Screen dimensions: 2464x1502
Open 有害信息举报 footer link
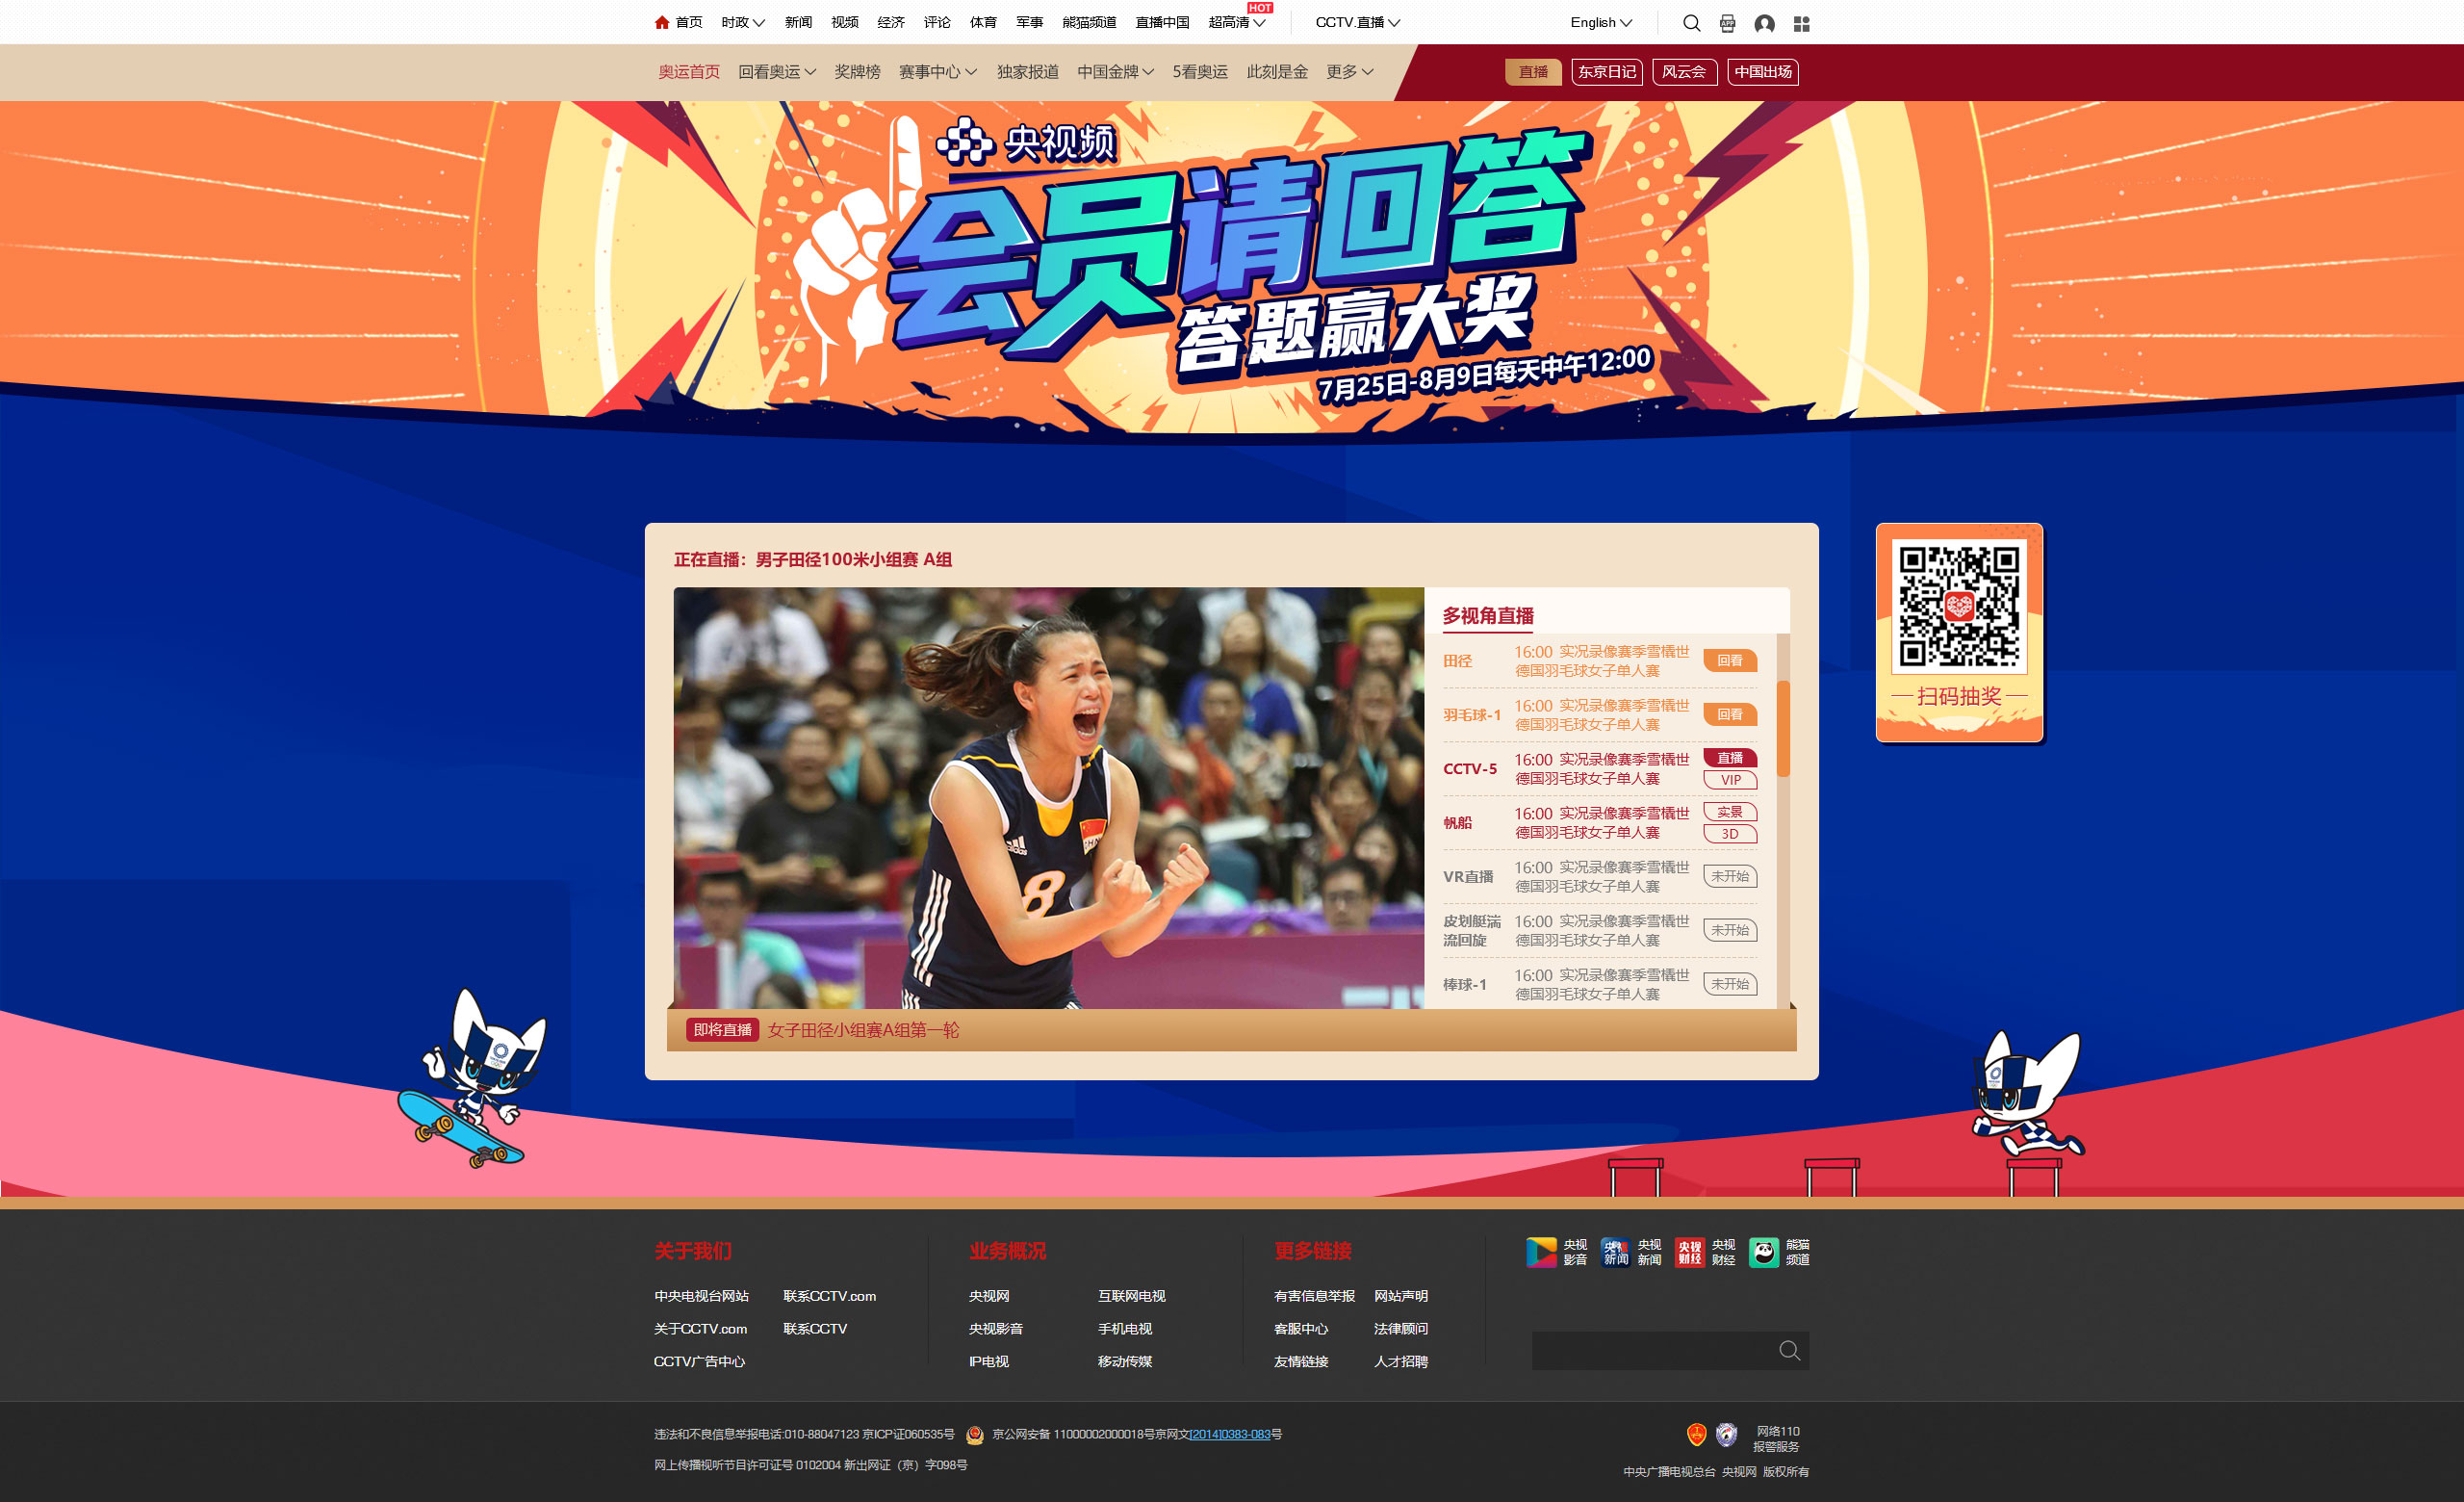point(1314,1296)
